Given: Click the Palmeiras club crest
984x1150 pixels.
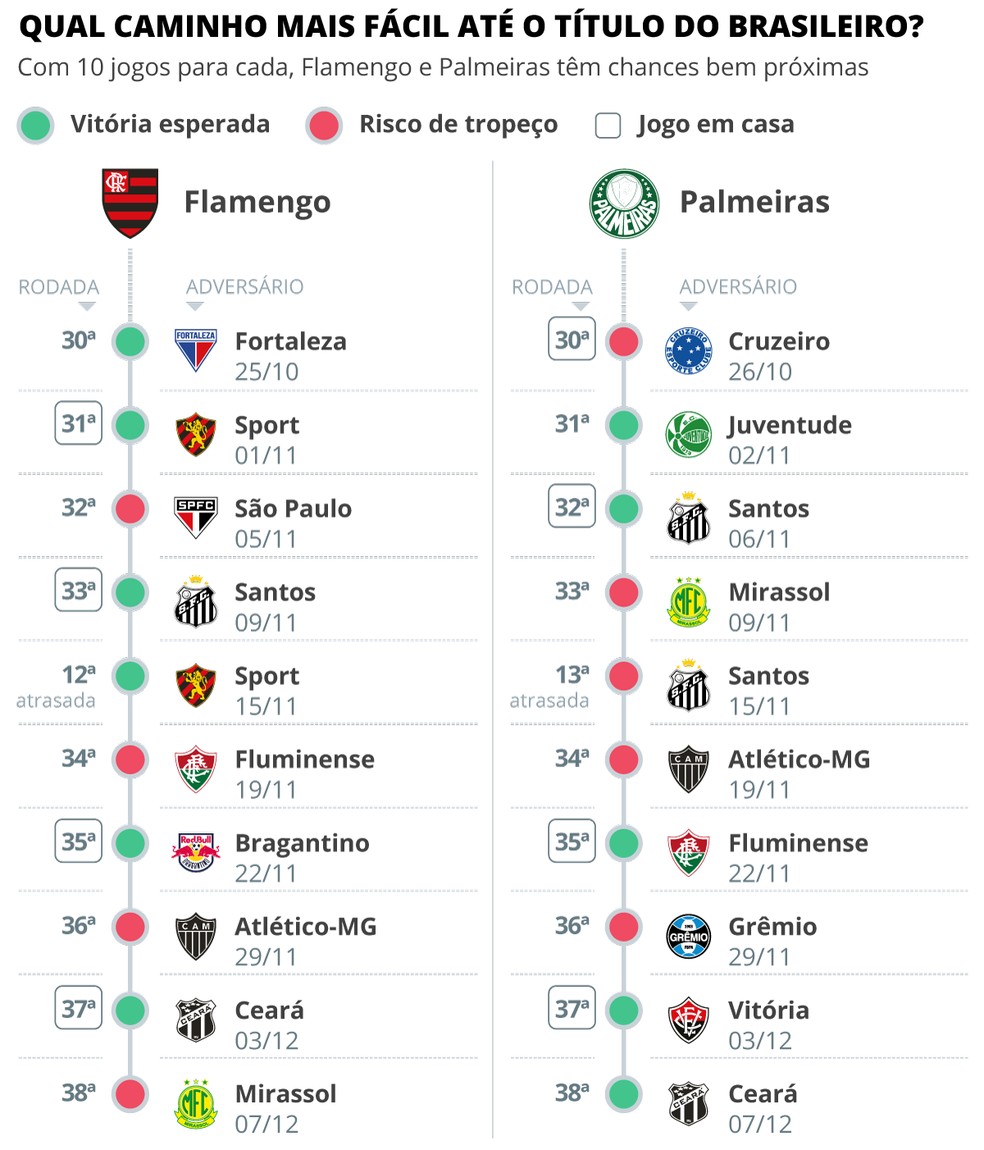Looking at the screenshot, I should point(625,202).
